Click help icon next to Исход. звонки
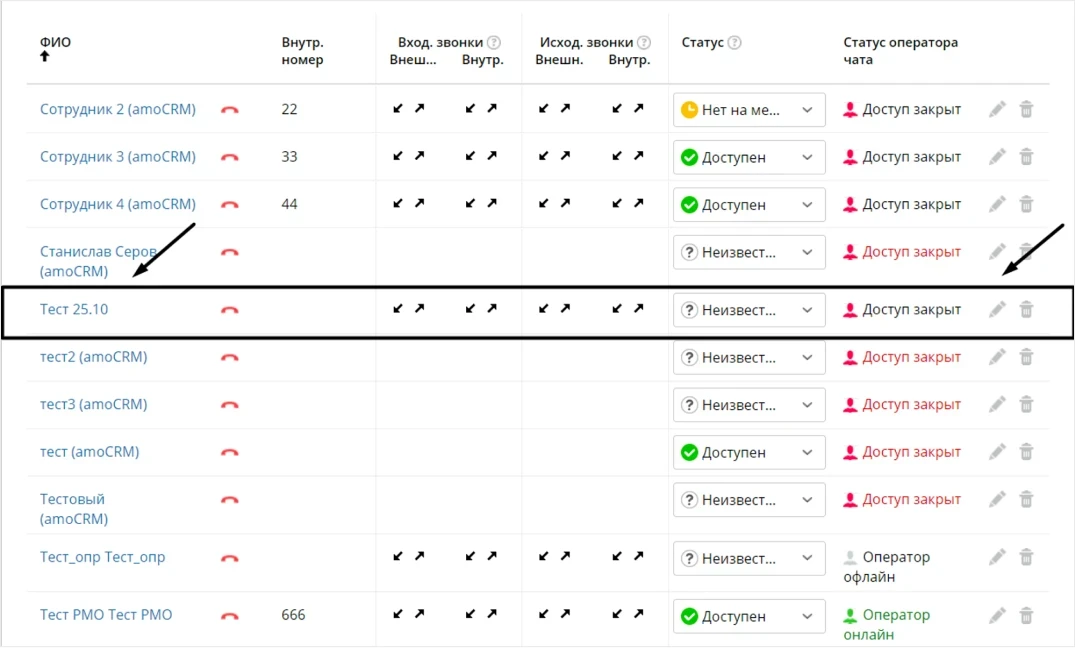1075x648 pixels. (x=644, y=43)
